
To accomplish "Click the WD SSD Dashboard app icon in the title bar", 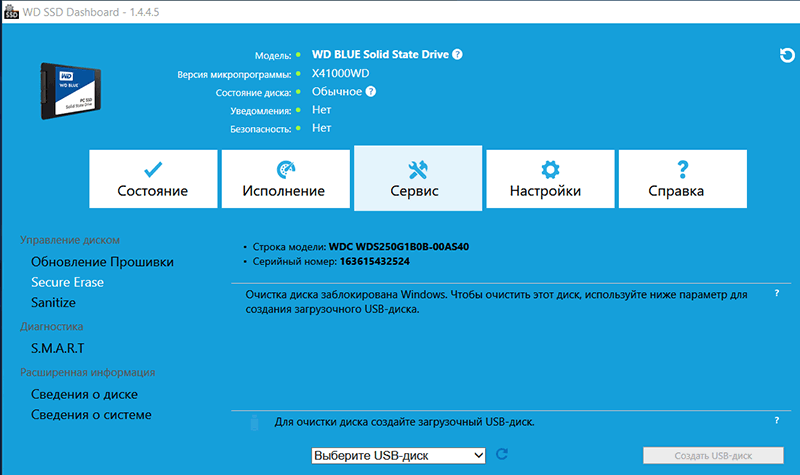I will [11, 12].
